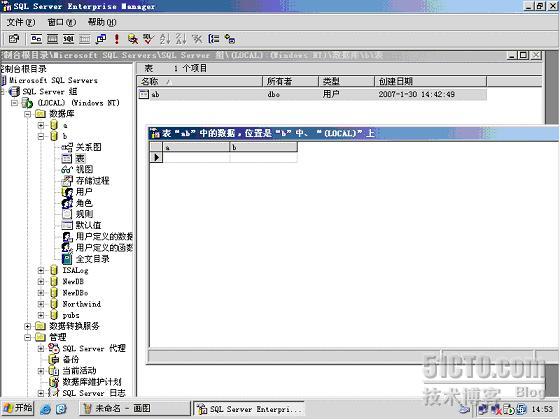Select the row marker arrow in the data grid

[156, 158]
